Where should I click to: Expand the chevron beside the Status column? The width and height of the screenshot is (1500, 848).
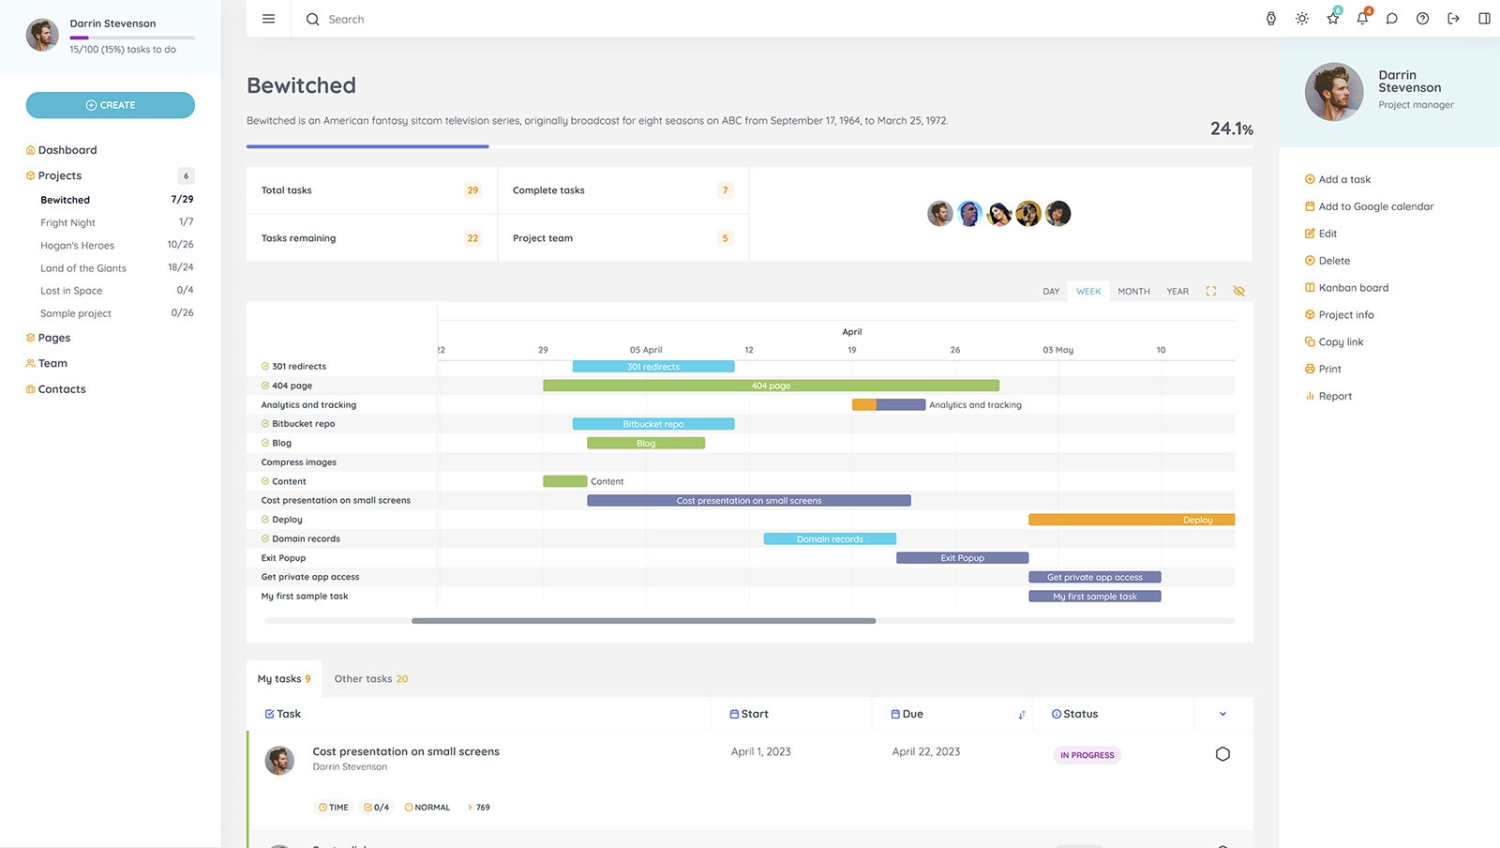coord(1222,714)
